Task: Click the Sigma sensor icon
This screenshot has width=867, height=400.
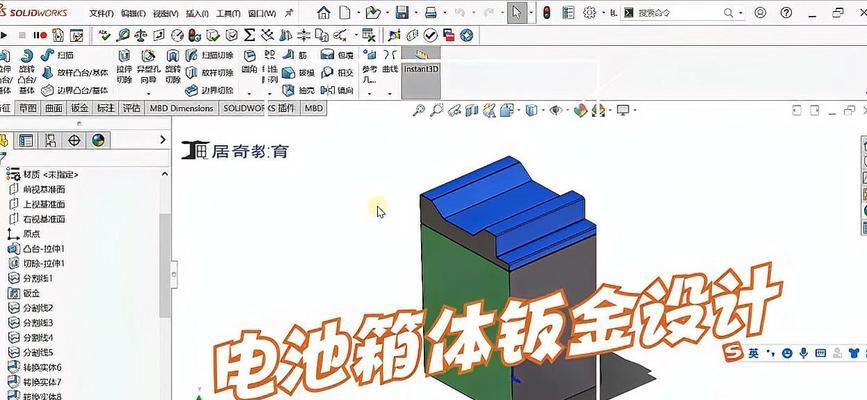Action: click(x=249, y=36)
